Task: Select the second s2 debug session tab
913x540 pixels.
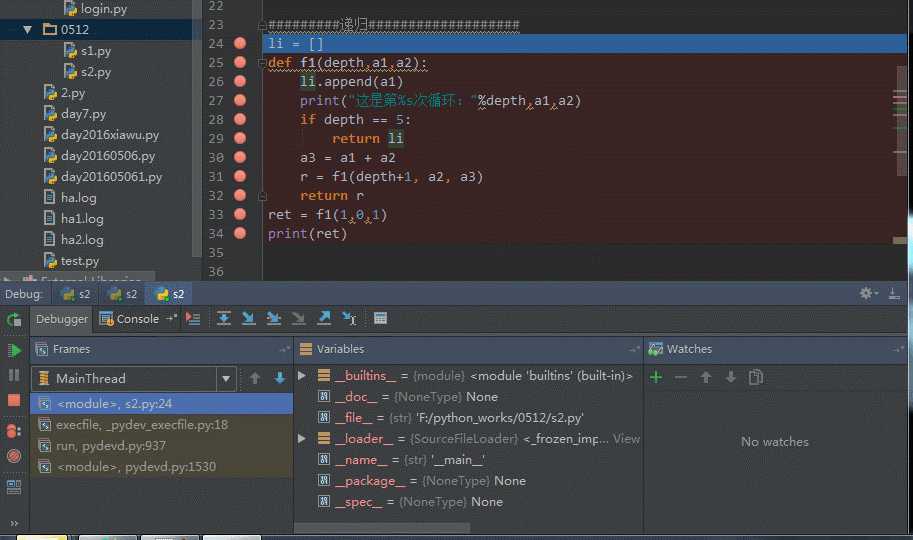Action: 123,294
